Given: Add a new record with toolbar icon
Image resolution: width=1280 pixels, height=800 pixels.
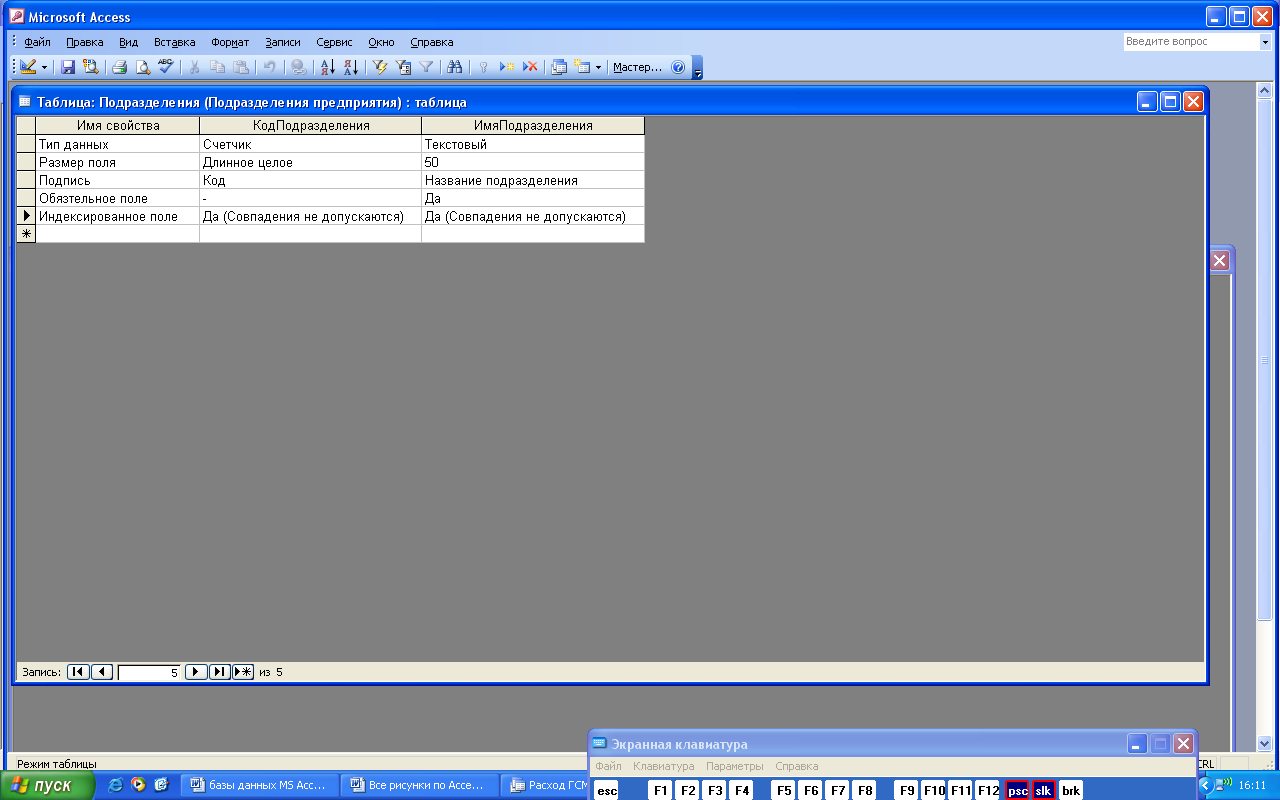Looking at the screenshot, I should [x=507, y=68].
